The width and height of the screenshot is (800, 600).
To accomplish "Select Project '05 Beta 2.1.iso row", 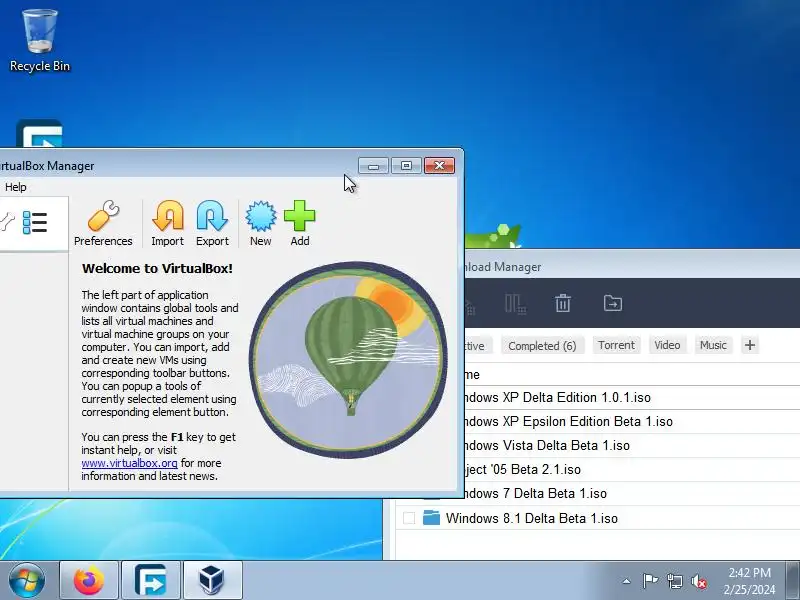I will (x=632, y=469).
